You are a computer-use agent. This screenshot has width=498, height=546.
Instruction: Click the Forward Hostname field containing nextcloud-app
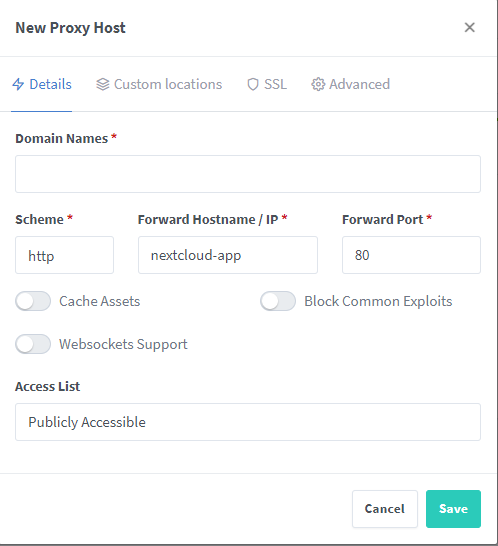228,255
